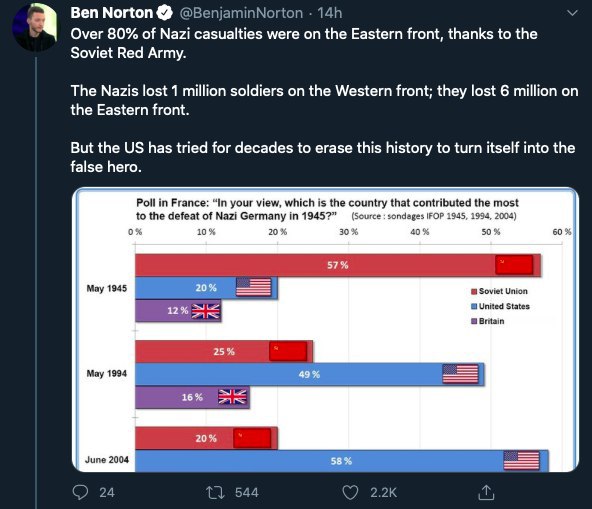This screenshot has width=592, height=509.
Task: Click the US flag on the 58% bar
Action: (521, 461)
